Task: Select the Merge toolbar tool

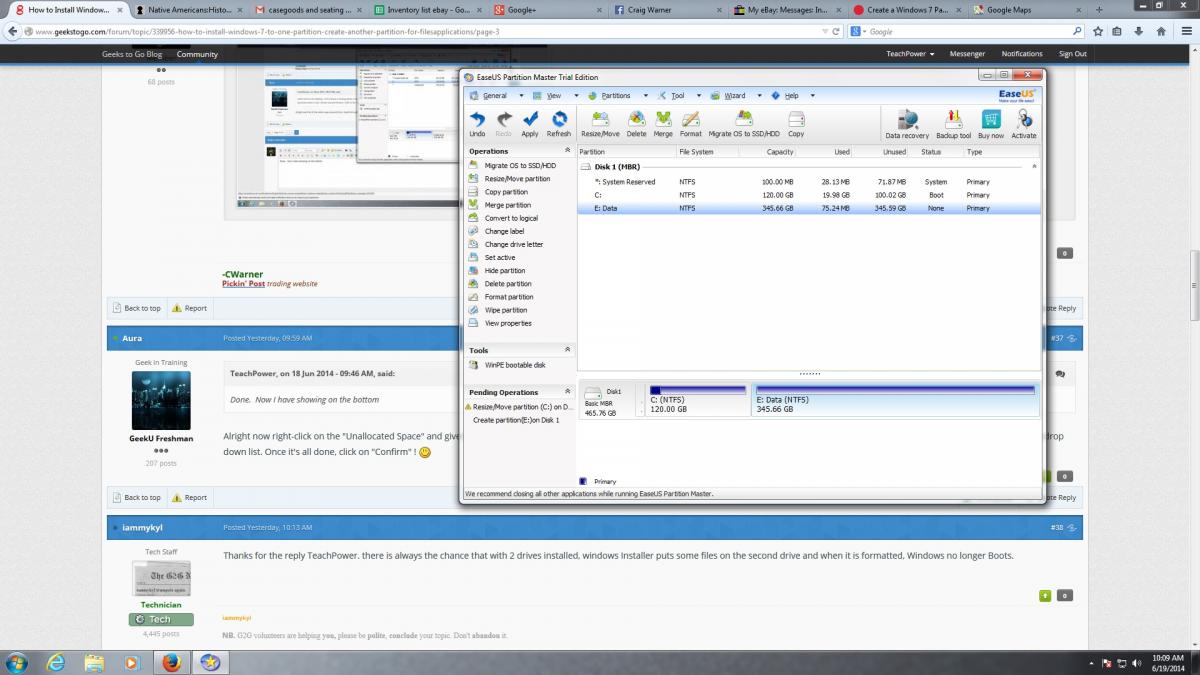Action: click(x=663, y=124)
